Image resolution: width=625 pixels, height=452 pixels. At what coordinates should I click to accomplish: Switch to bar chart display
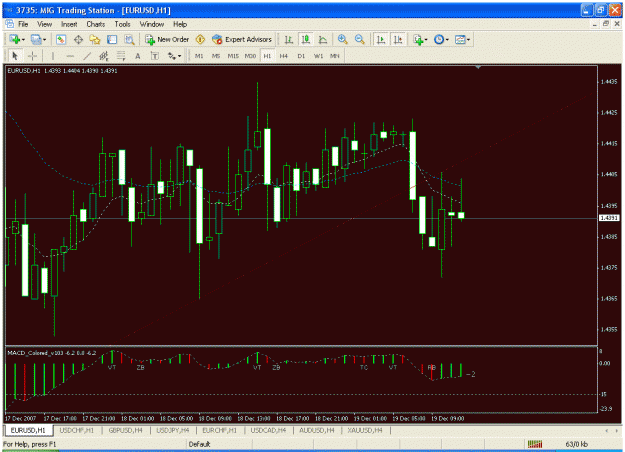[289, 39]
